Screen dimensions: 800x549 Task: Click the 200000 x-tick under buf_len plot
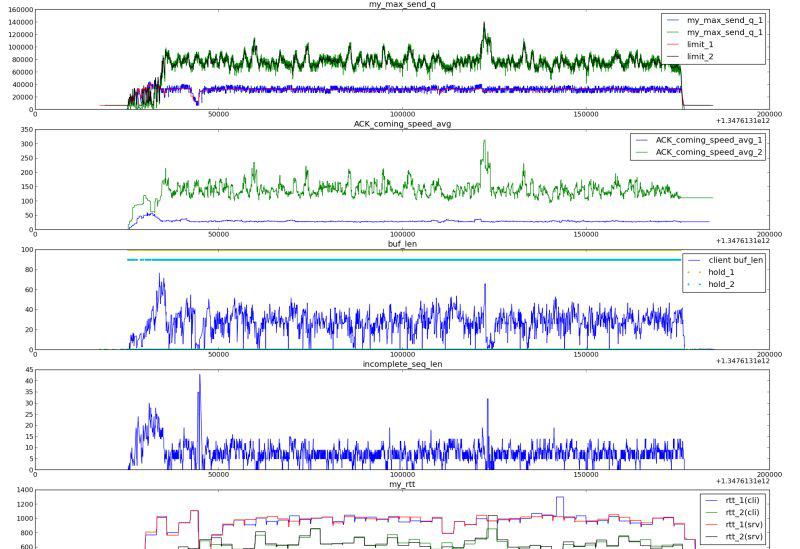pos(769,354)
